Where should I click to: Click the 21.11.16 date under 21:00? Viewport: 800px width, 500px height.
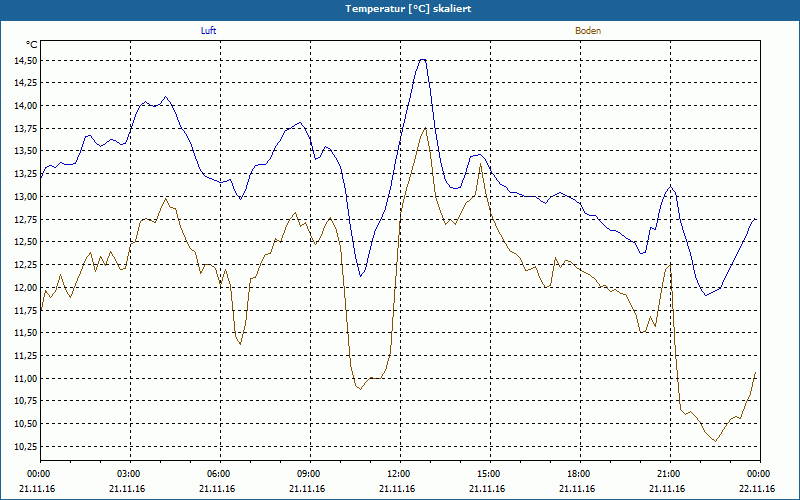tap(667, 489)
